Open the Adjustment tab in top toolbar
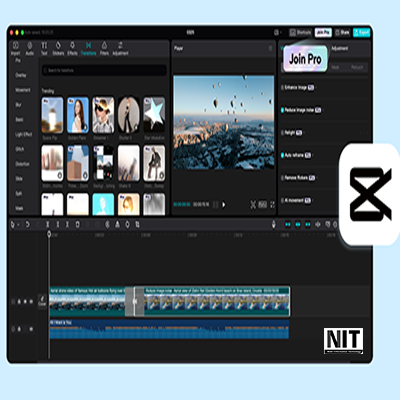The image size is (400, 400). click(x=120, y=49)
